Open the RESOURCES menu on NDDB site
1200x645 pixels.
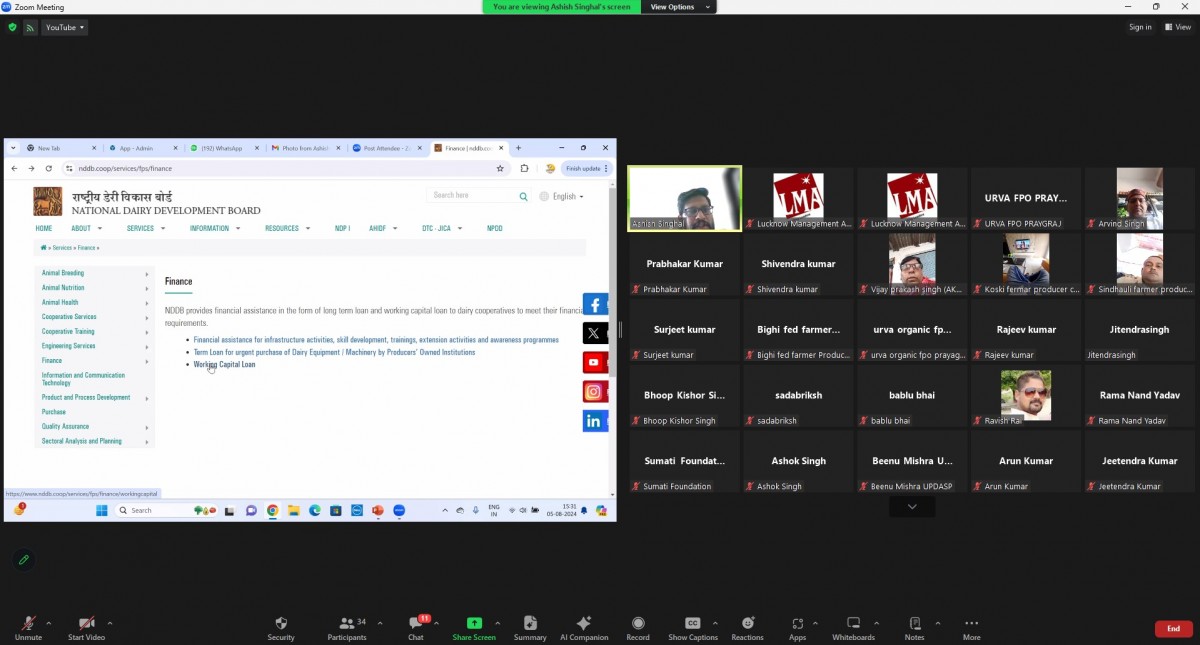(x=286, y=228)
